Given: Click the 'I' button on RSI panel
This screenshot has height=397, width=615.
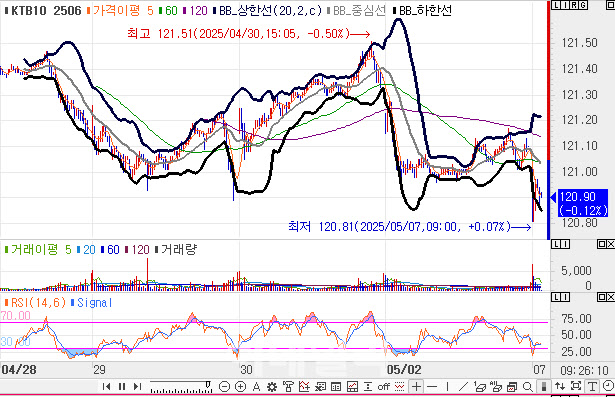Looking at the screenshot, I should click(x=565, y=297).
